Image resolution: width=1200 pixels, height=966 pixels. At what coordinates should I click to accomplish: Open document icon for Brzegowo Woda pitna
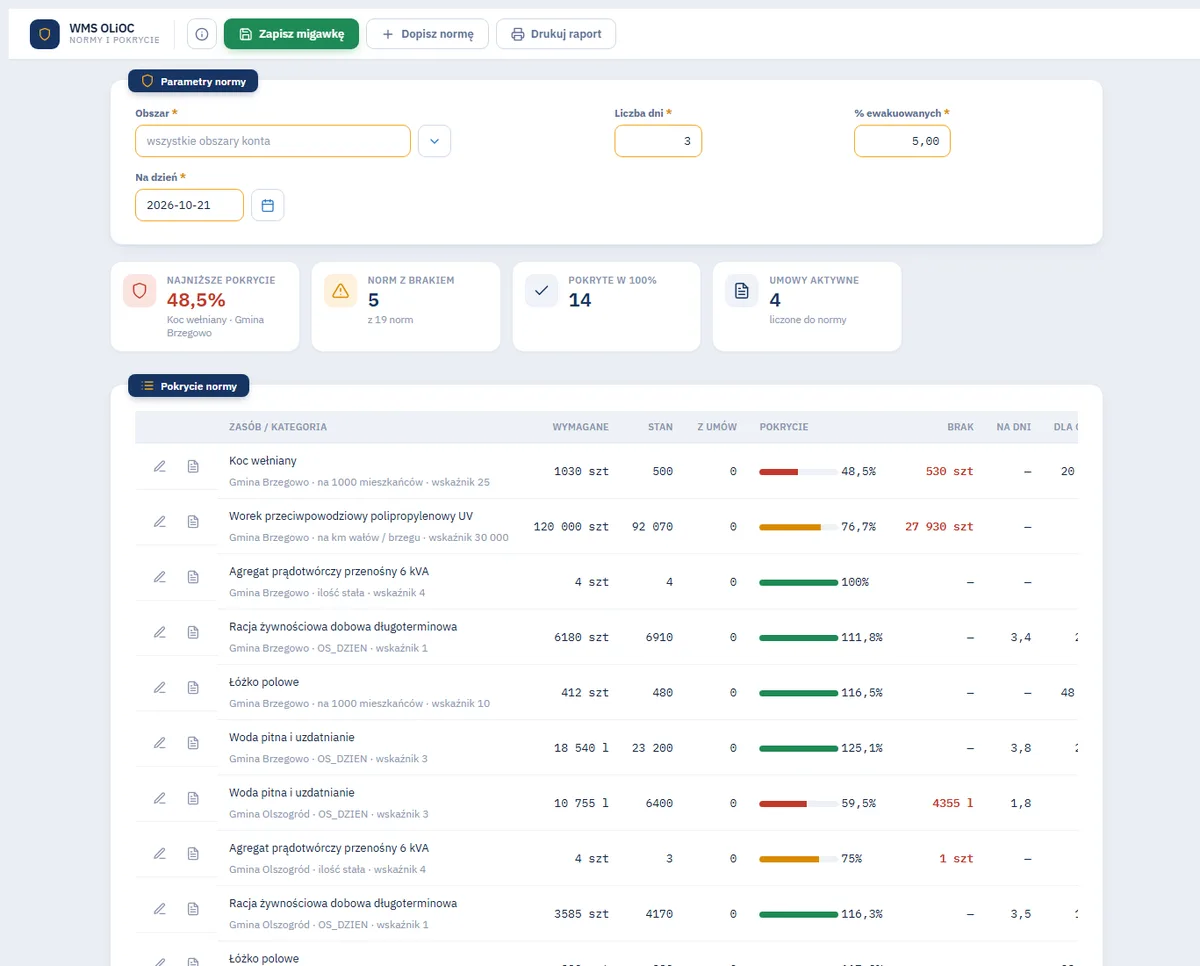(x=193, y=743)
